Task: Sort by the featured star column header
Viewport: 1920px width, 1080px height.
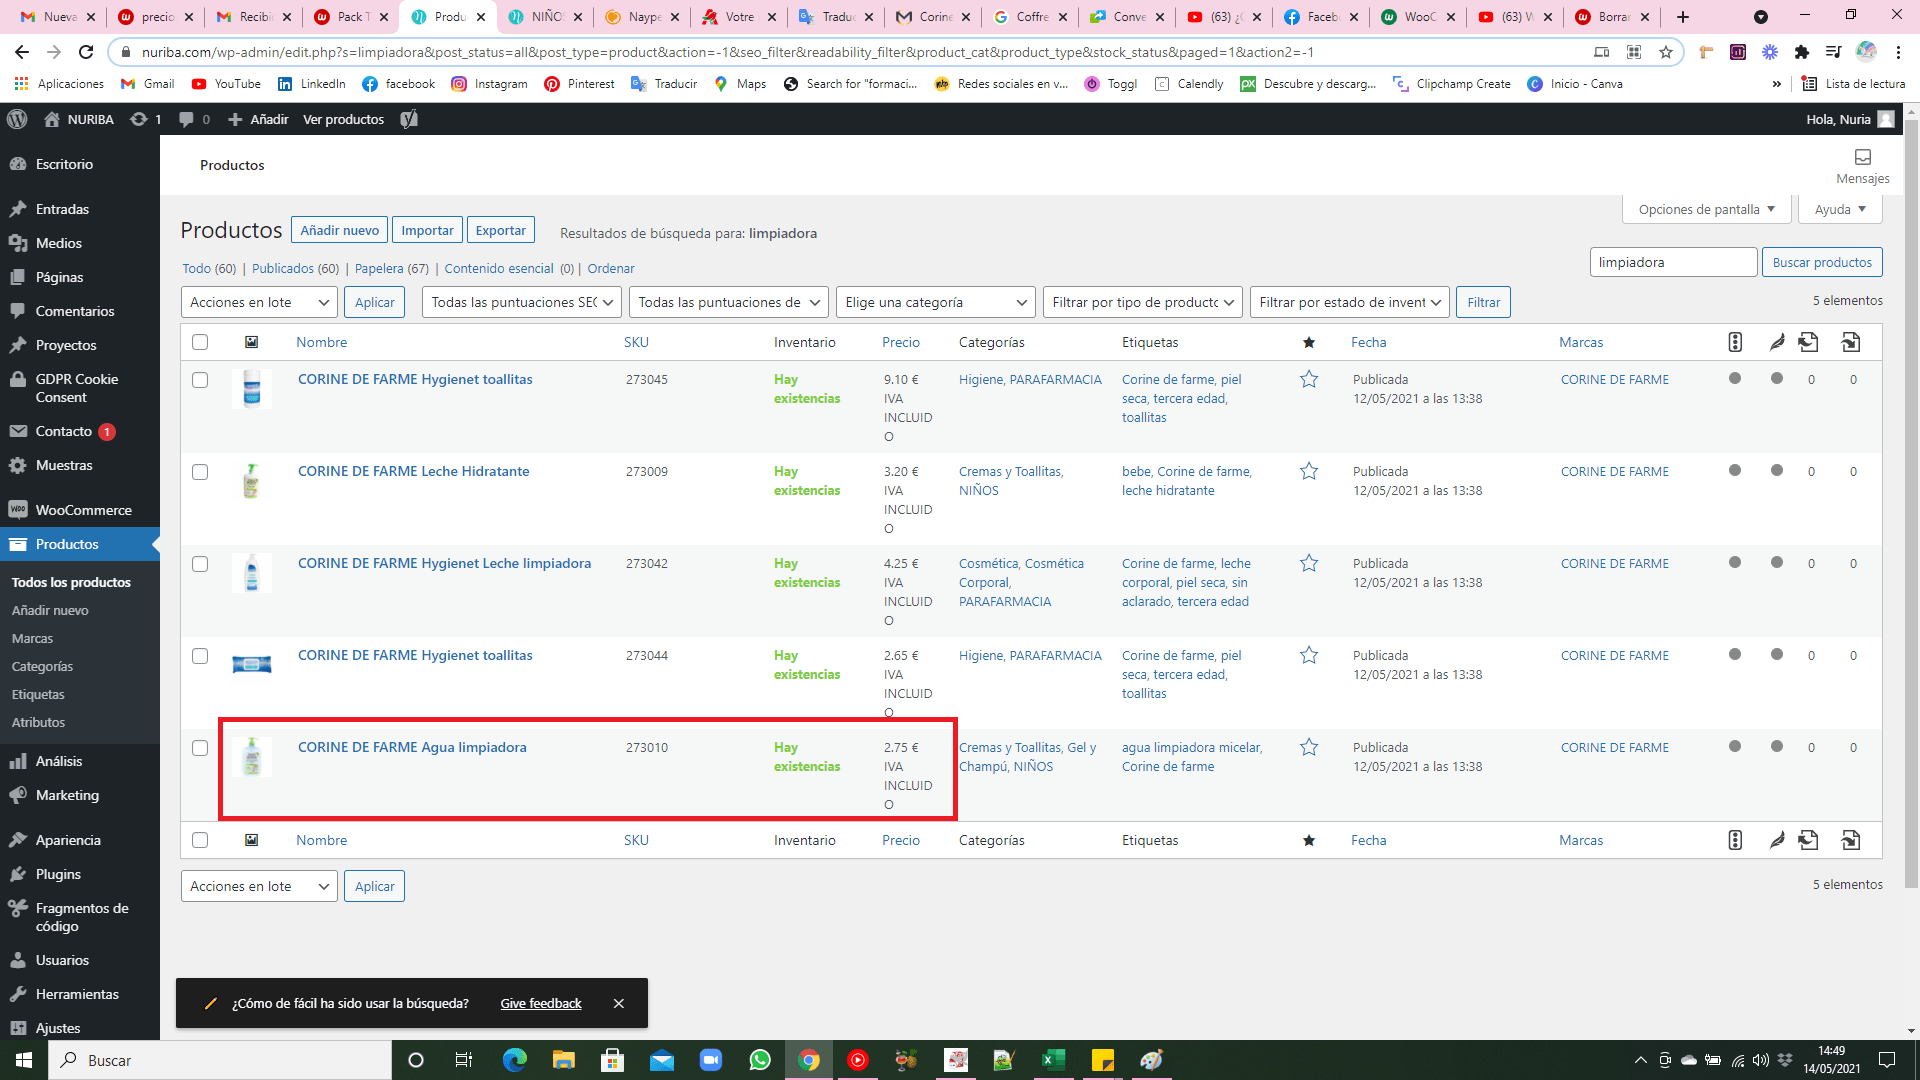Action: coord(1309,342)
